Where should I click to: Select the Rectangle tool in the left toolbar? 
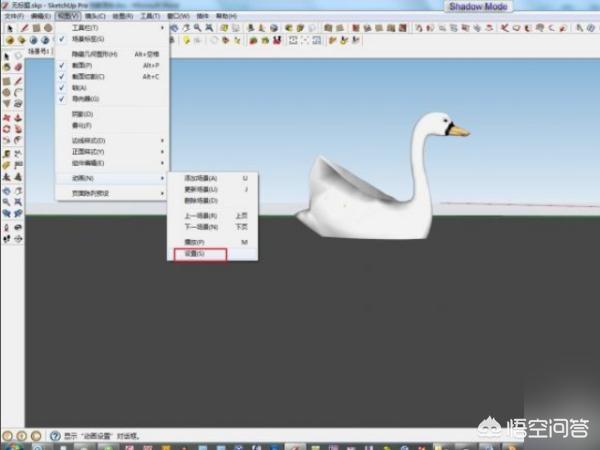(x=7, y=81)
